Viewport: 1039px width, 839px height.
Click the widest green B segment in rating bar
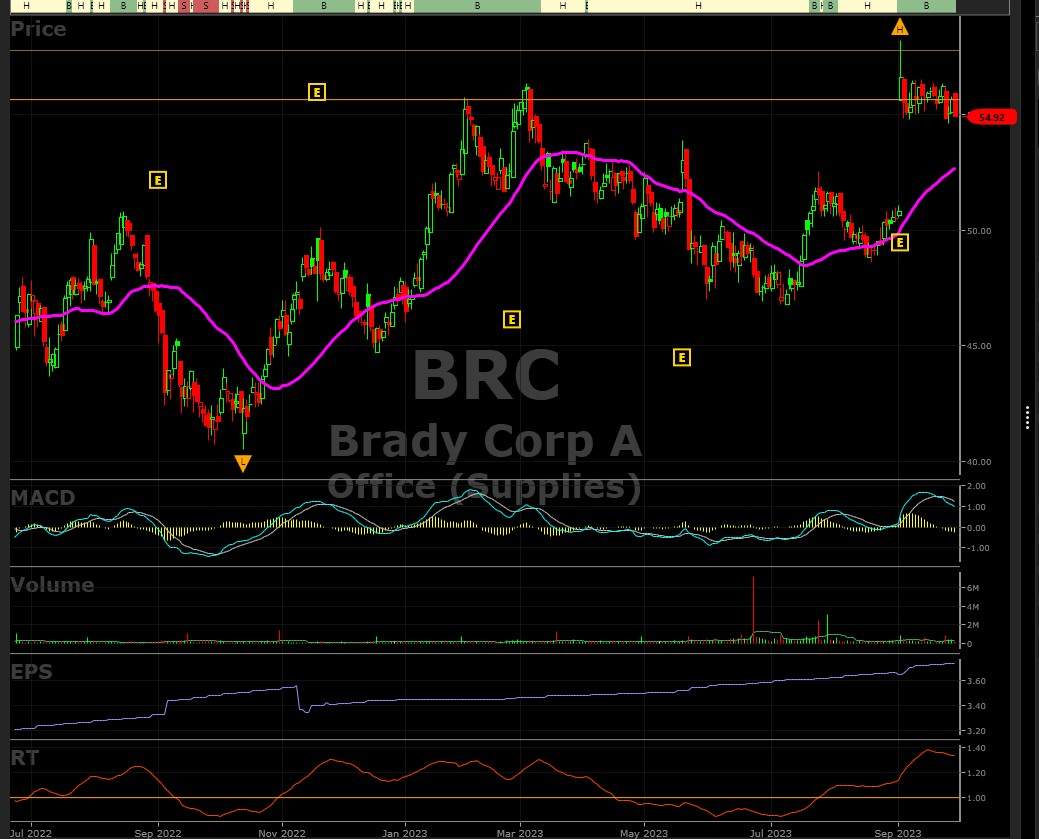point(477,6)
